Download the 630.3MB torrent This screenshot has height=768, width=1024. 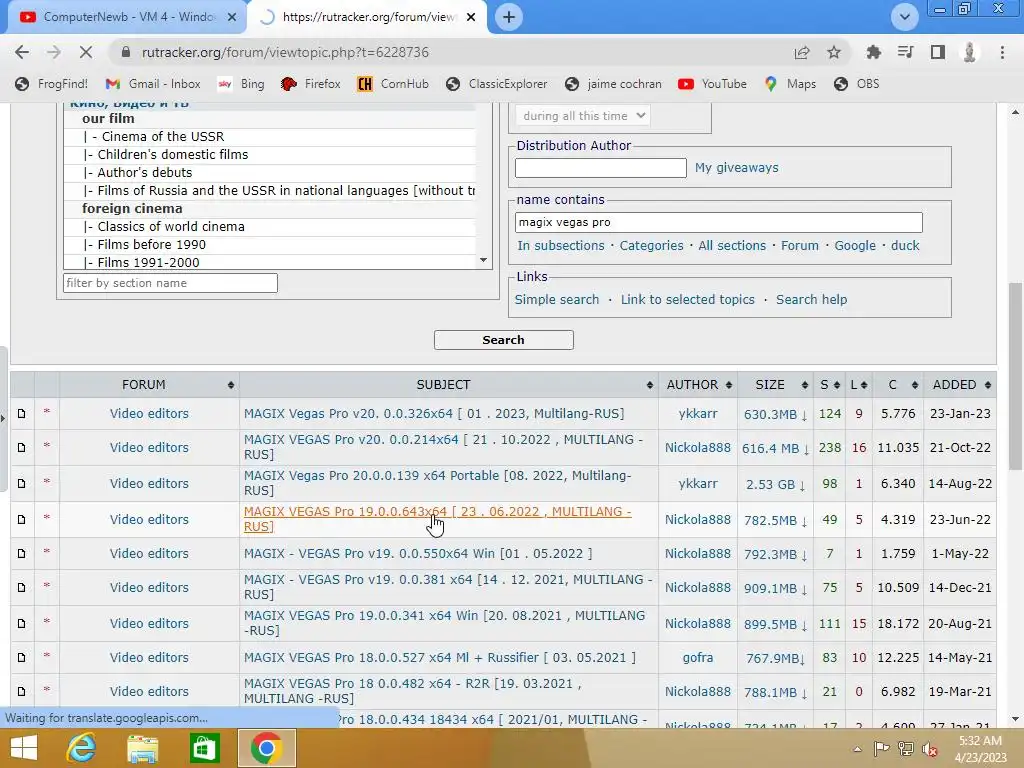(775, 414)
